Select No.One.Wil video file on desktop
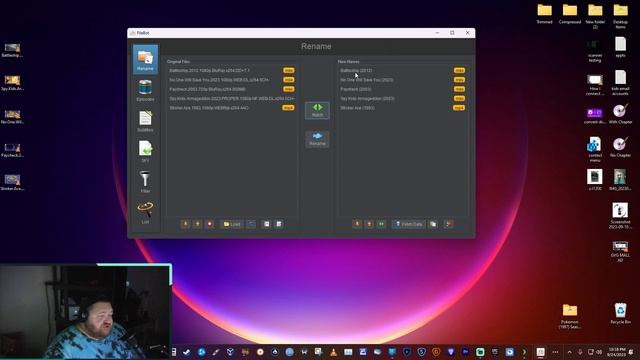The width and height of the screenshot is (640, 360). (x=12, y=116)
